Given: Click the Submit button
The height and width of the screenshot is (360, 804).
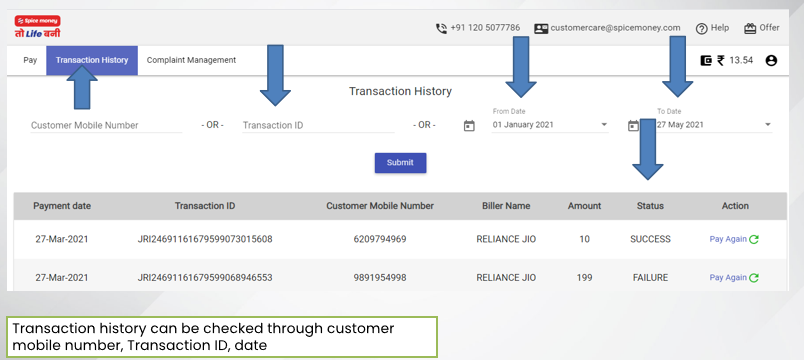Looking at the screenshot, I should click(400, 163).
